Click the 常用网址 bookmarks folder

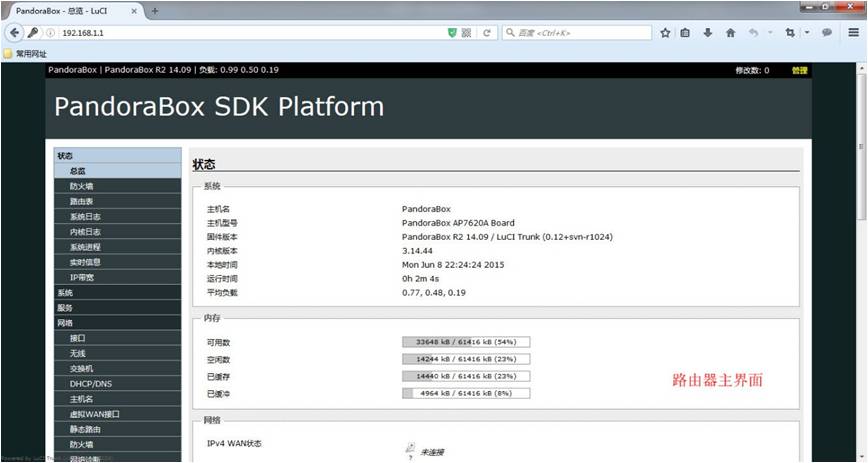coord(25,54)
